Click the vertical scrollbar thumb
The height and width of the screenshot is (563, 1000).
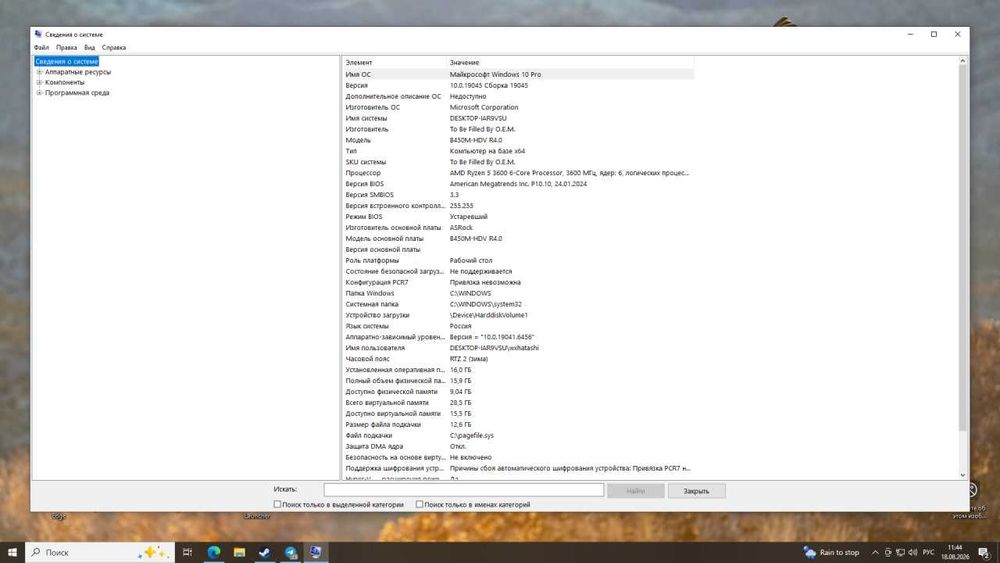(962, 247)
